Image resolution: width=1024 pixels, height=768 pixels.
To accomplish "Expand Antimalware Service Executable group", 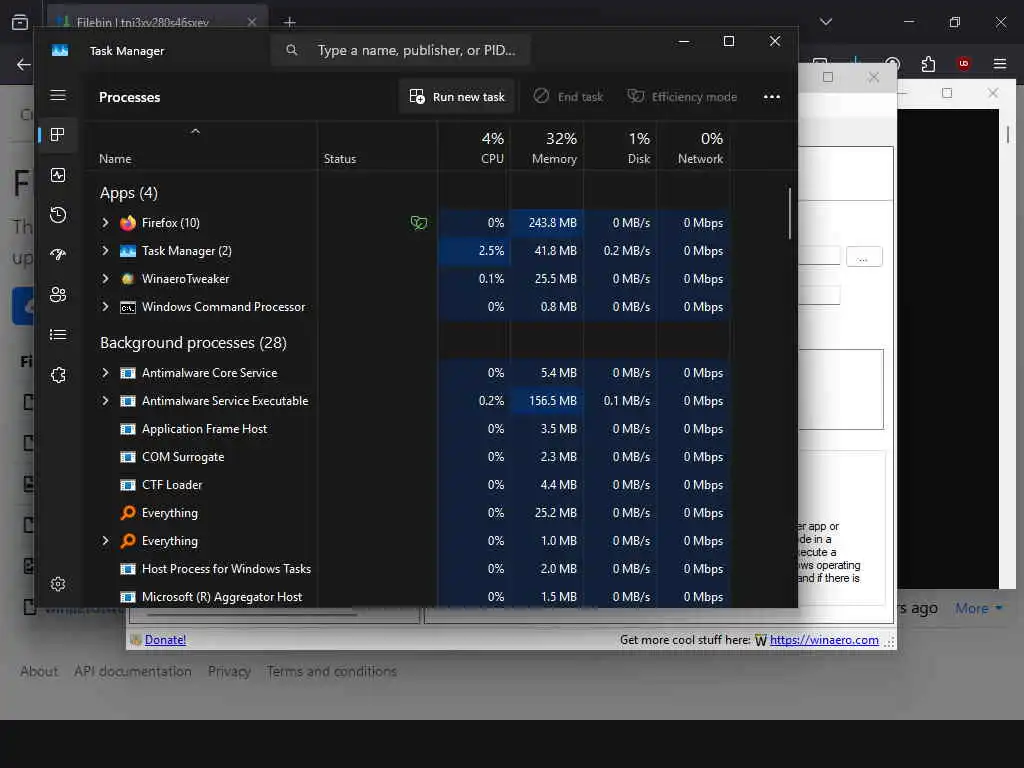I will pyautogui.click(x=105, y=401).
